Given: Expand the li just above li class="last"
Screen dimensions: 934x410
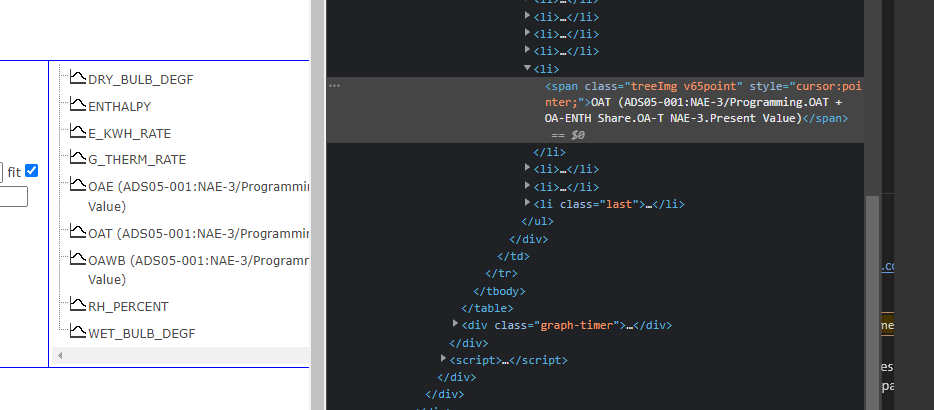Looking at the screenshot, I should point(527,186).
